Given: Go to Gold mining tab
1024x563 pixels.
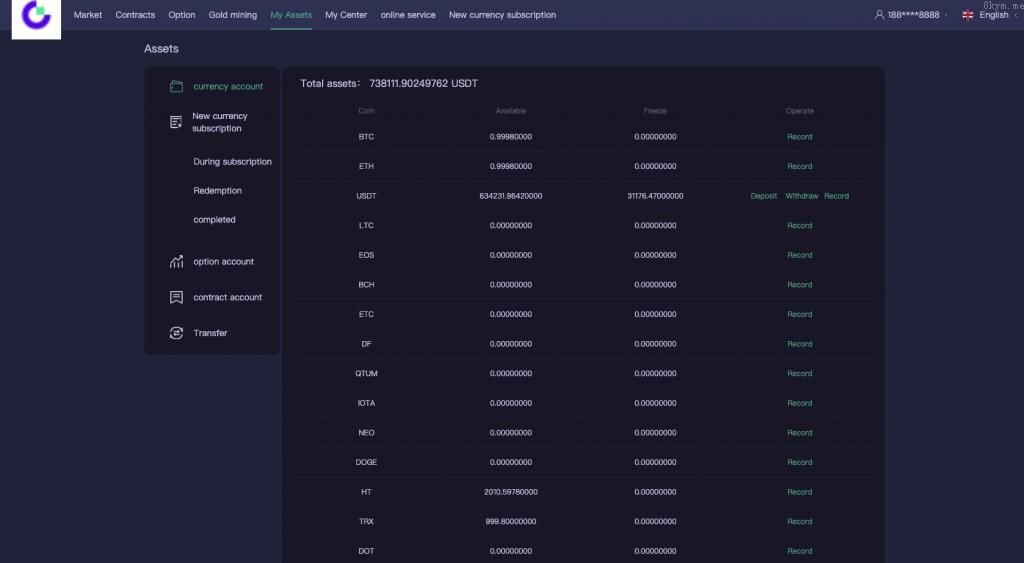Looking at the screenshot, I should (x=233, y=15).
